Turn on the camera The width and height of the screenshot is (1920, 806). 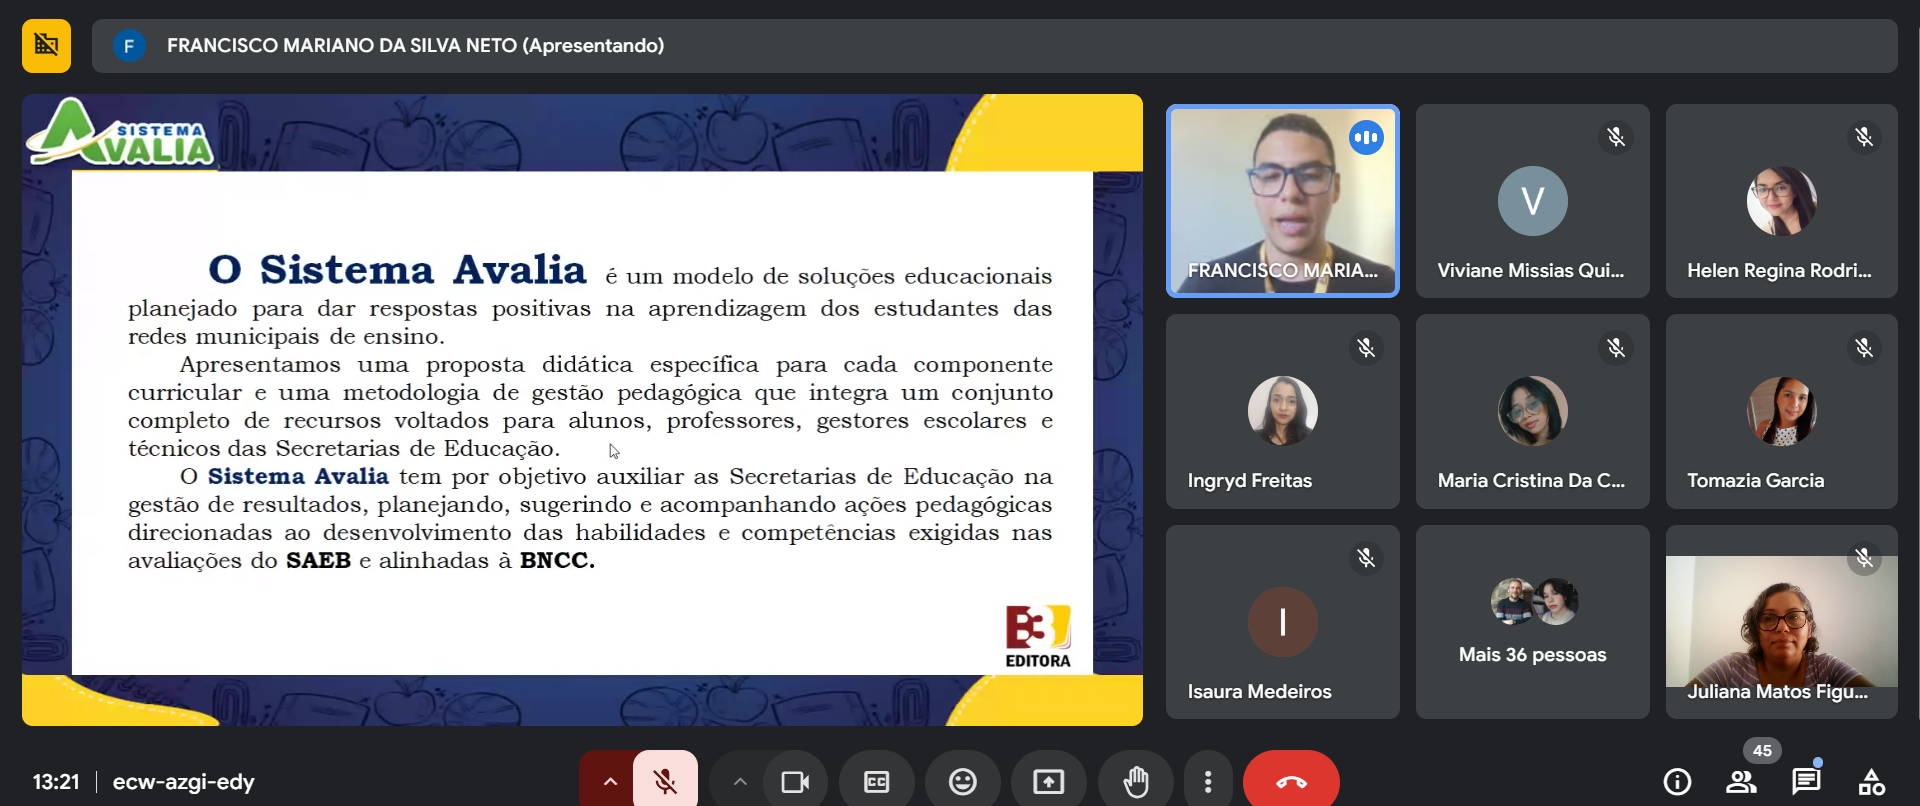pos(795,781)
